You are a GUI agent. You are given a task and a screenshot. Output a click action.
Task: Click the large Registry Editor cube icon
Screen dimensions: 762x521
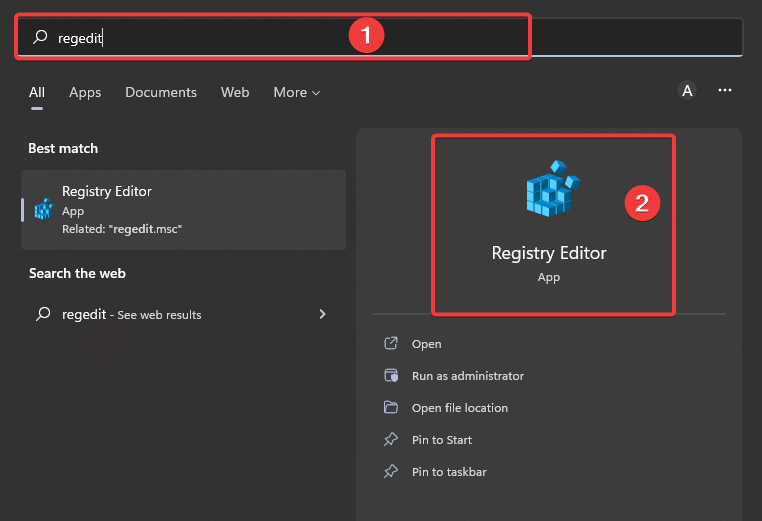[x=553, y=188]
